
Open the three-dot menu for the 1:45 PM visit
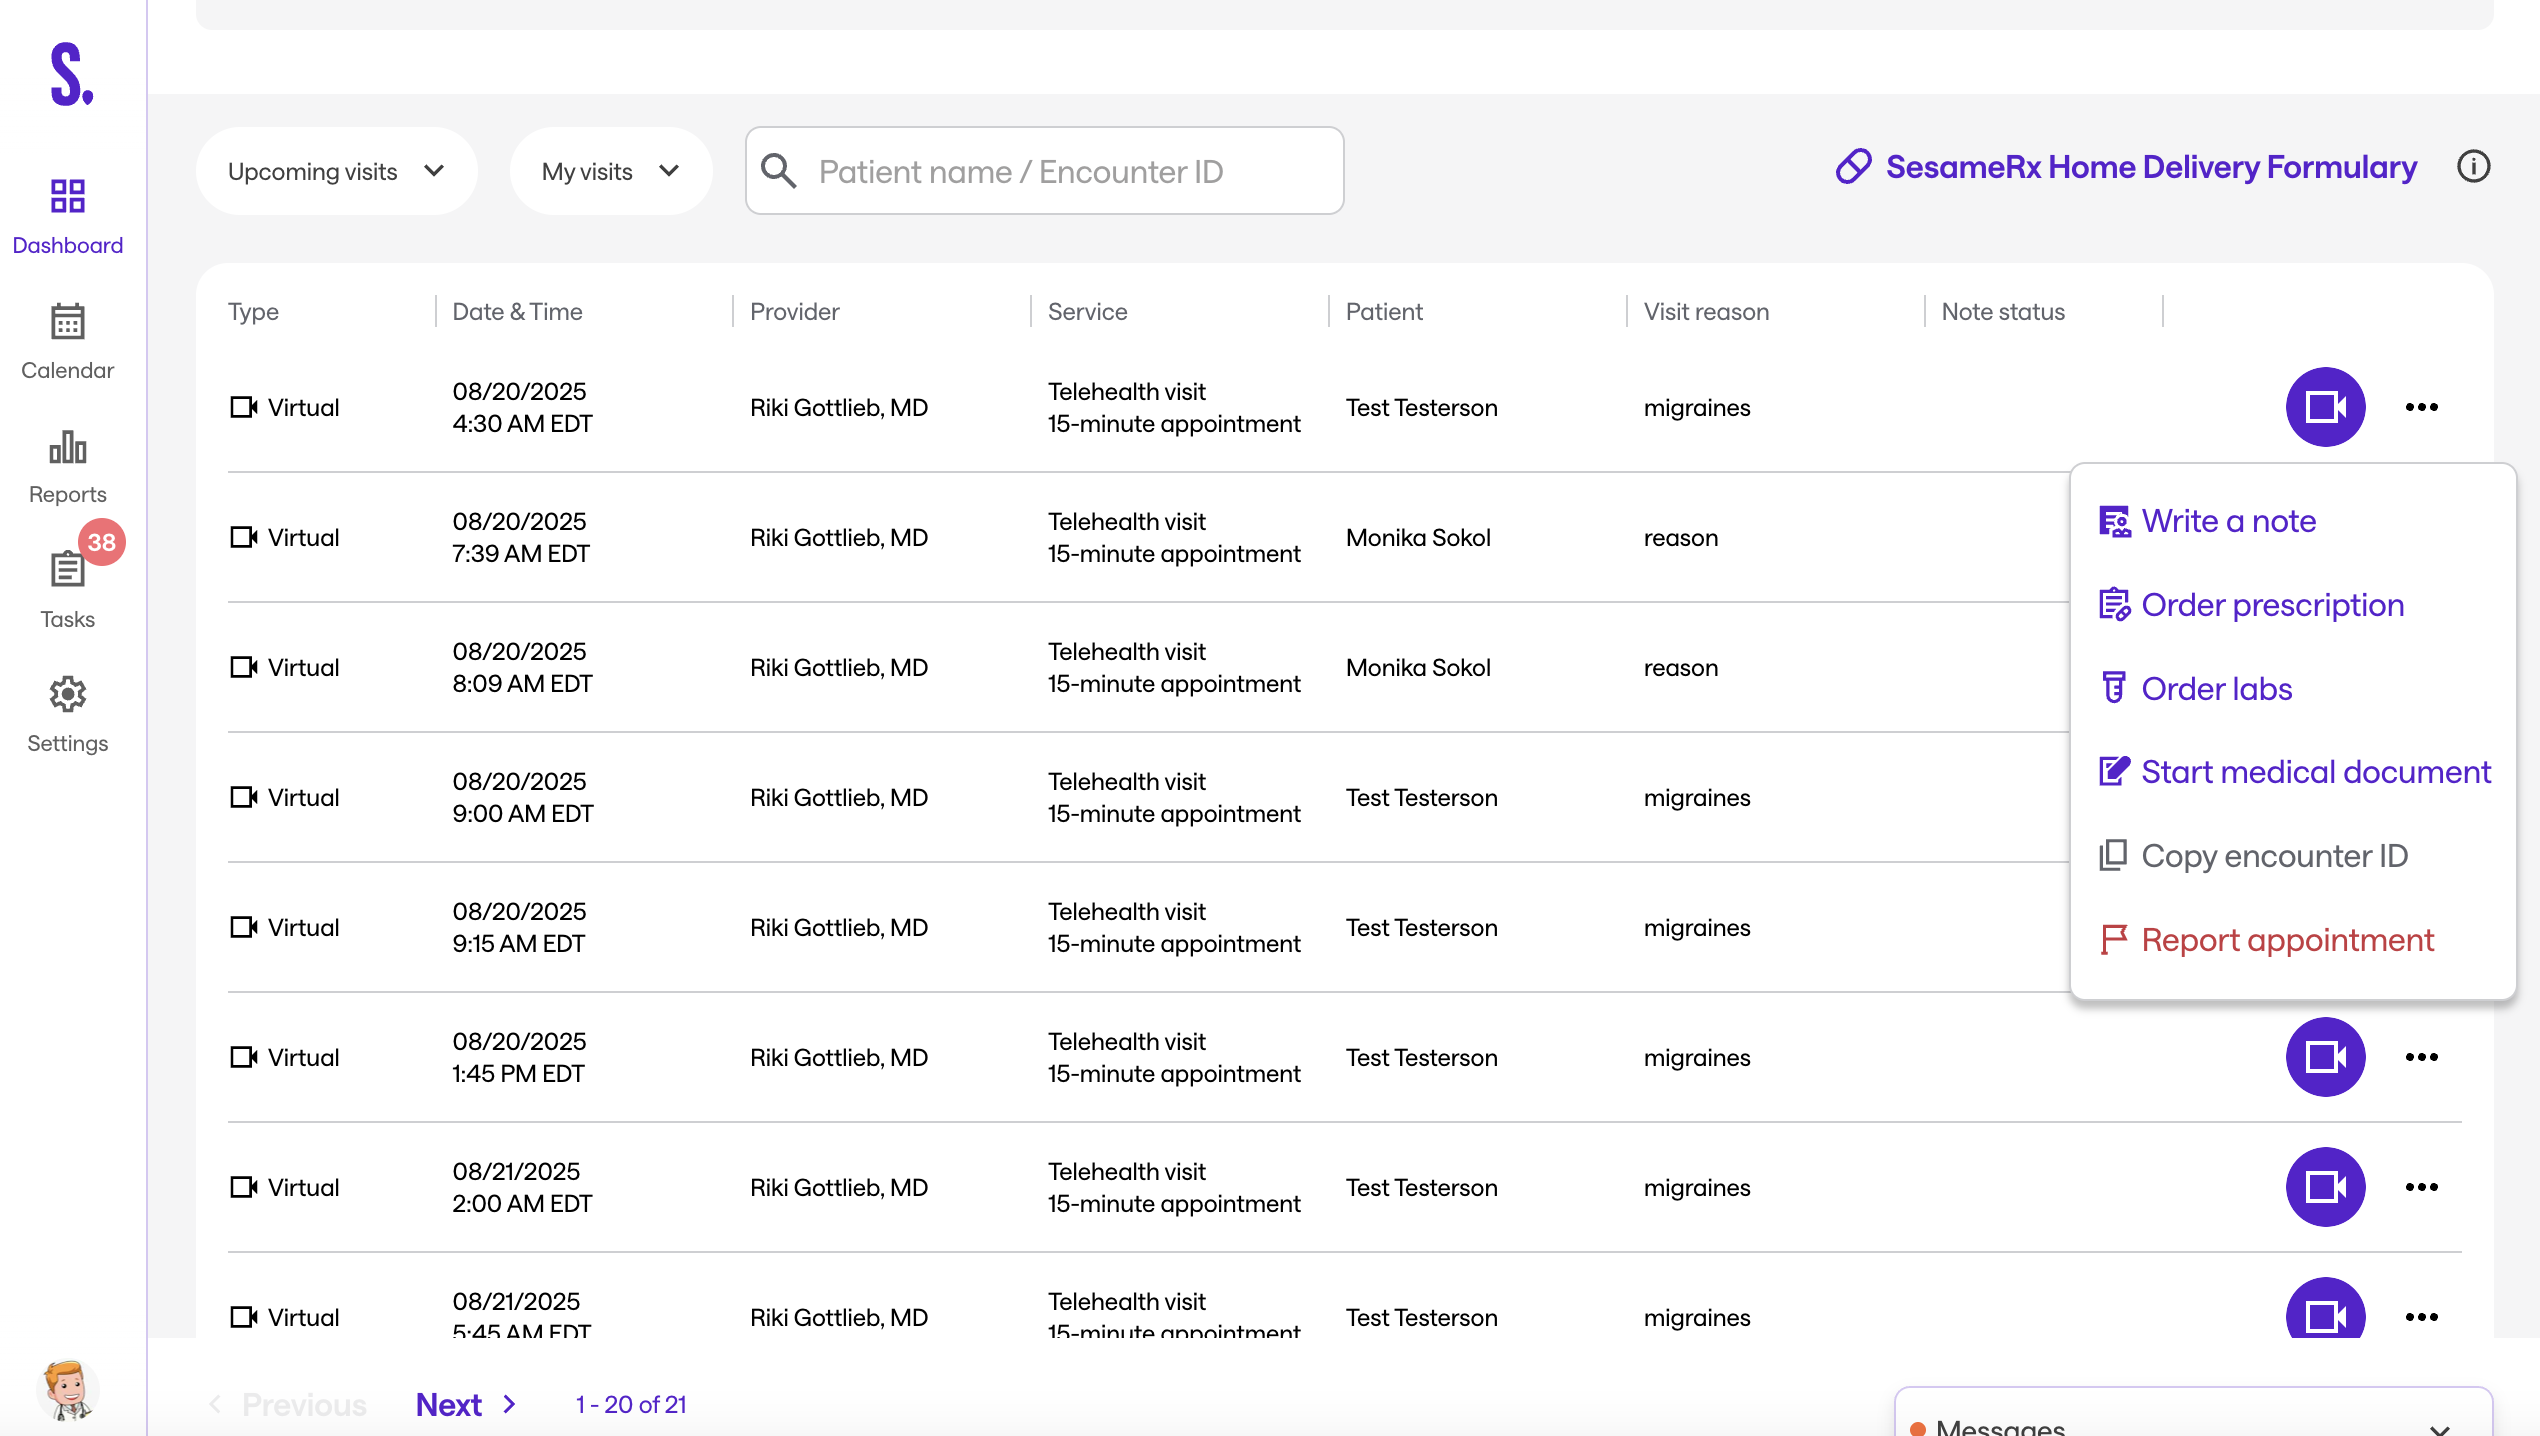tap(2422, 1057)
